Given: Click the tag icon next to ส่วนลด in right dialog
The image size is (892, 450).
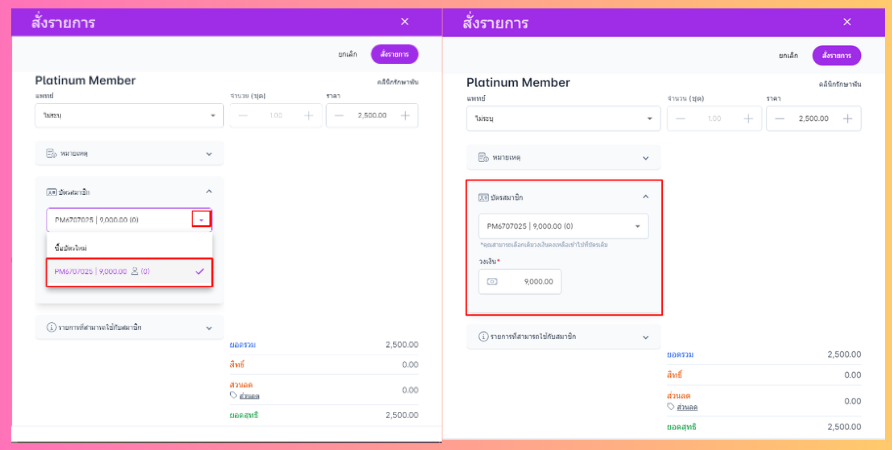Looking at the screenshot, I should (671, 407).
